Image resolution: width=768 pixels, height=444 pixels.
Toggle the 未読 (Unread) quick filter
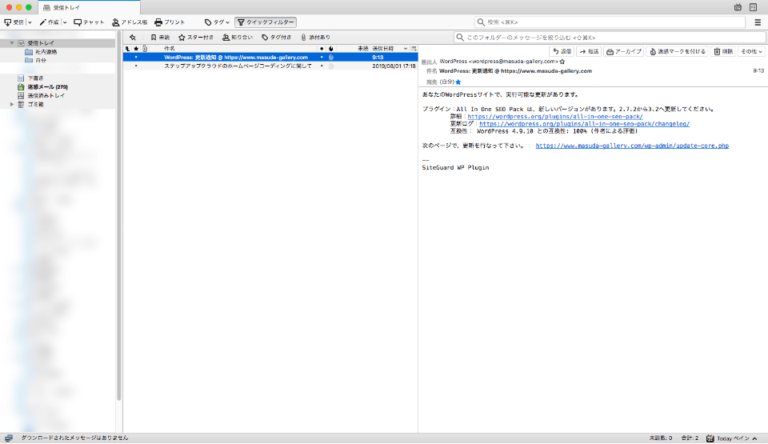point(160,37)
